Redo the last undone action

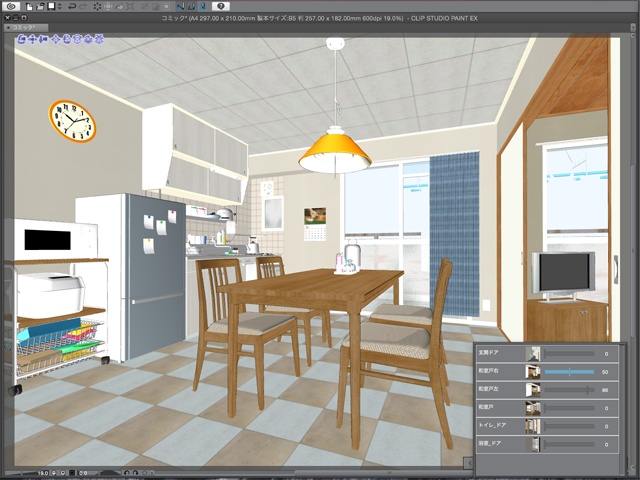pyautogui.click(x=83, y=6)
